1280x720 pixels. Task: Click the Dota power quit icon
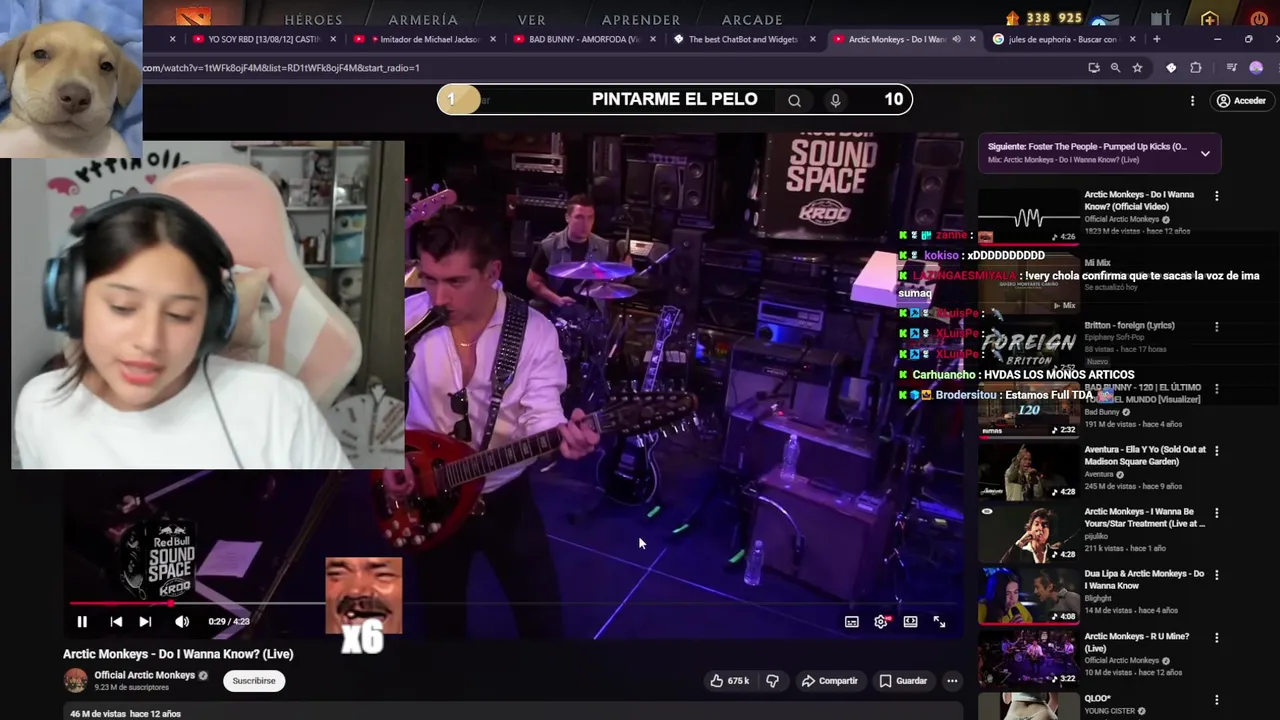coord(1258,19)
